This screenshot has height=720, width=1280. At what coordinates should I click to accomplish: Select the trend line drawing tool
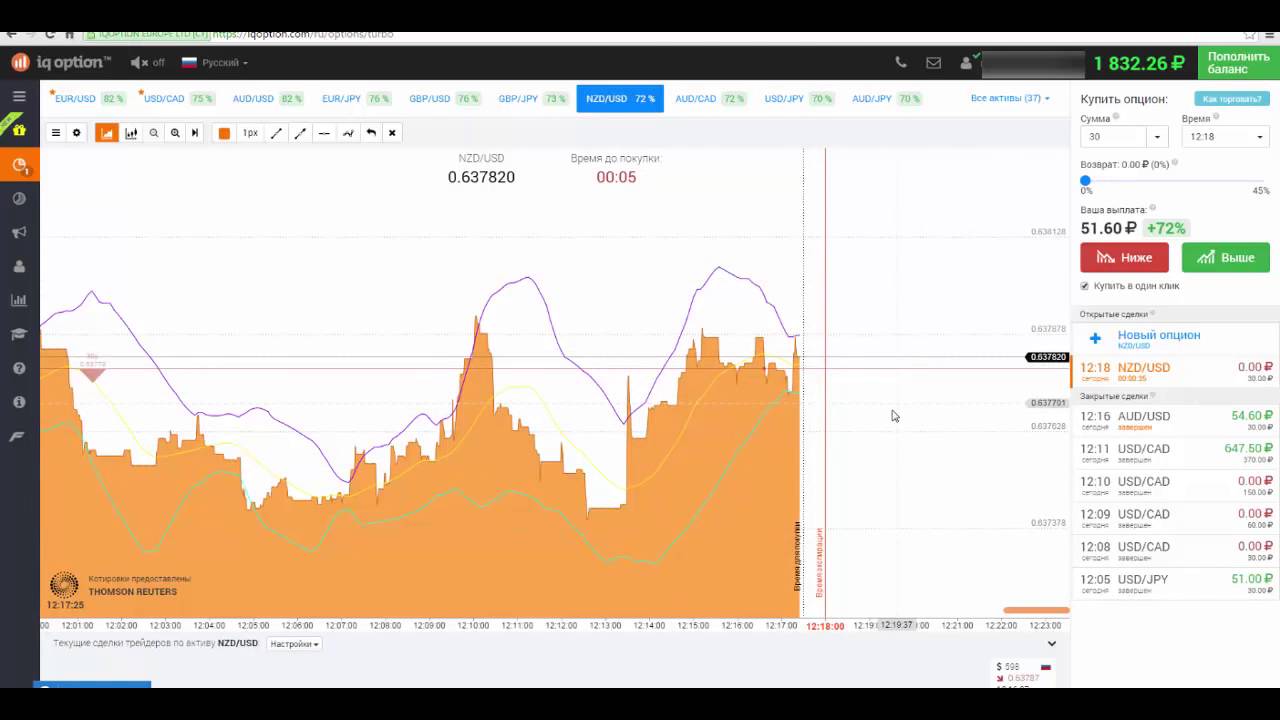tap(276, 133)
